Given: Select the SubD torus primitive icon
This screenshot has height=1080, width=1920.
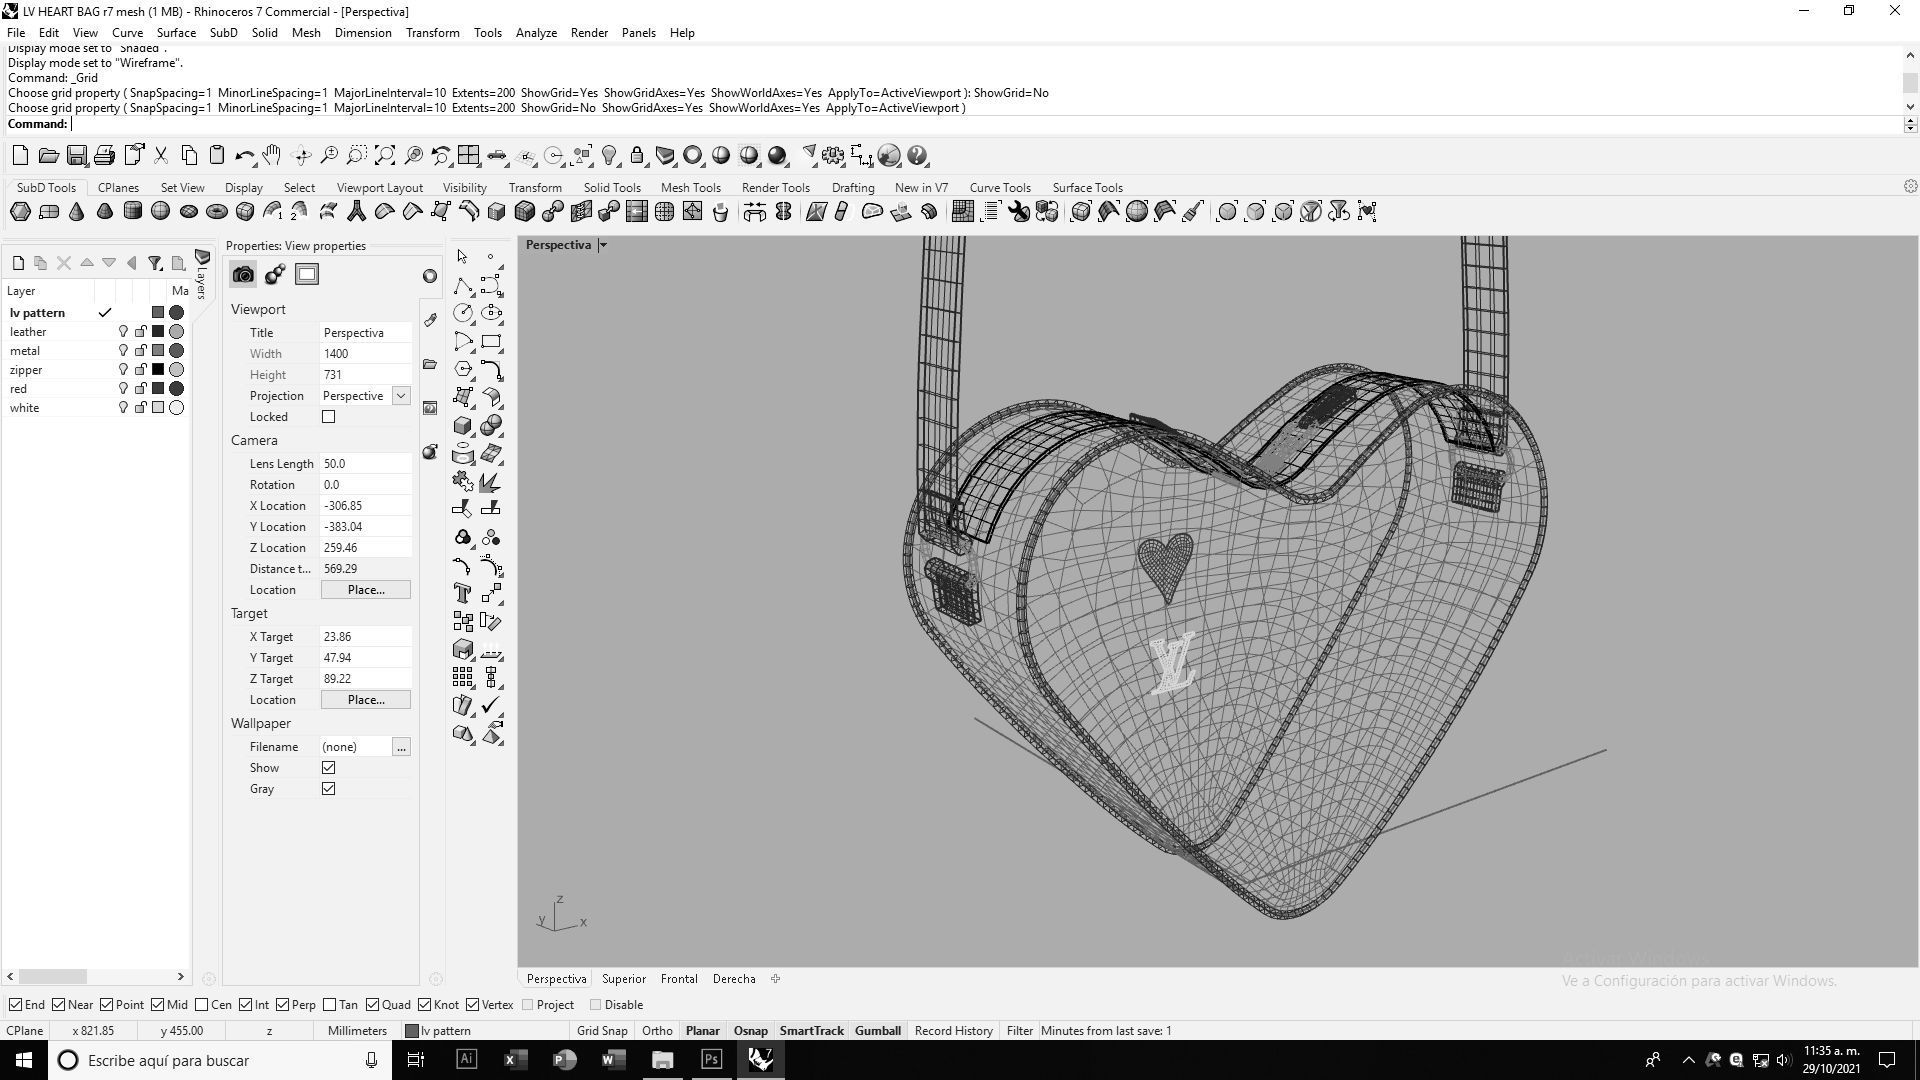Looking at the screenshot, I should click(216, 211).
